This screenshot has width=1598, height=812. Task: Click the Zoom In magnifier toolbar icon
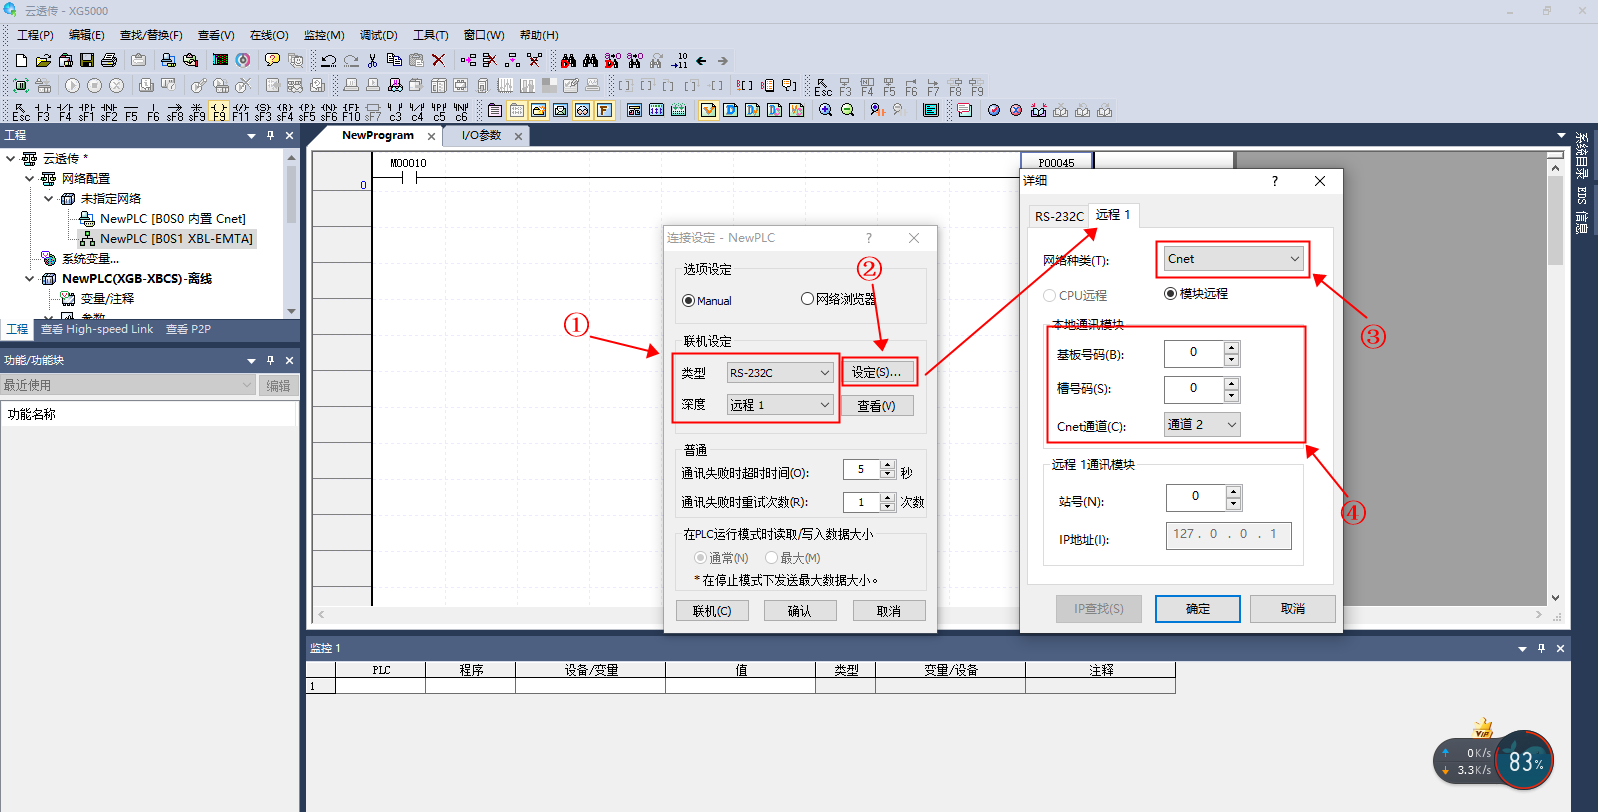tap(825, 110)
